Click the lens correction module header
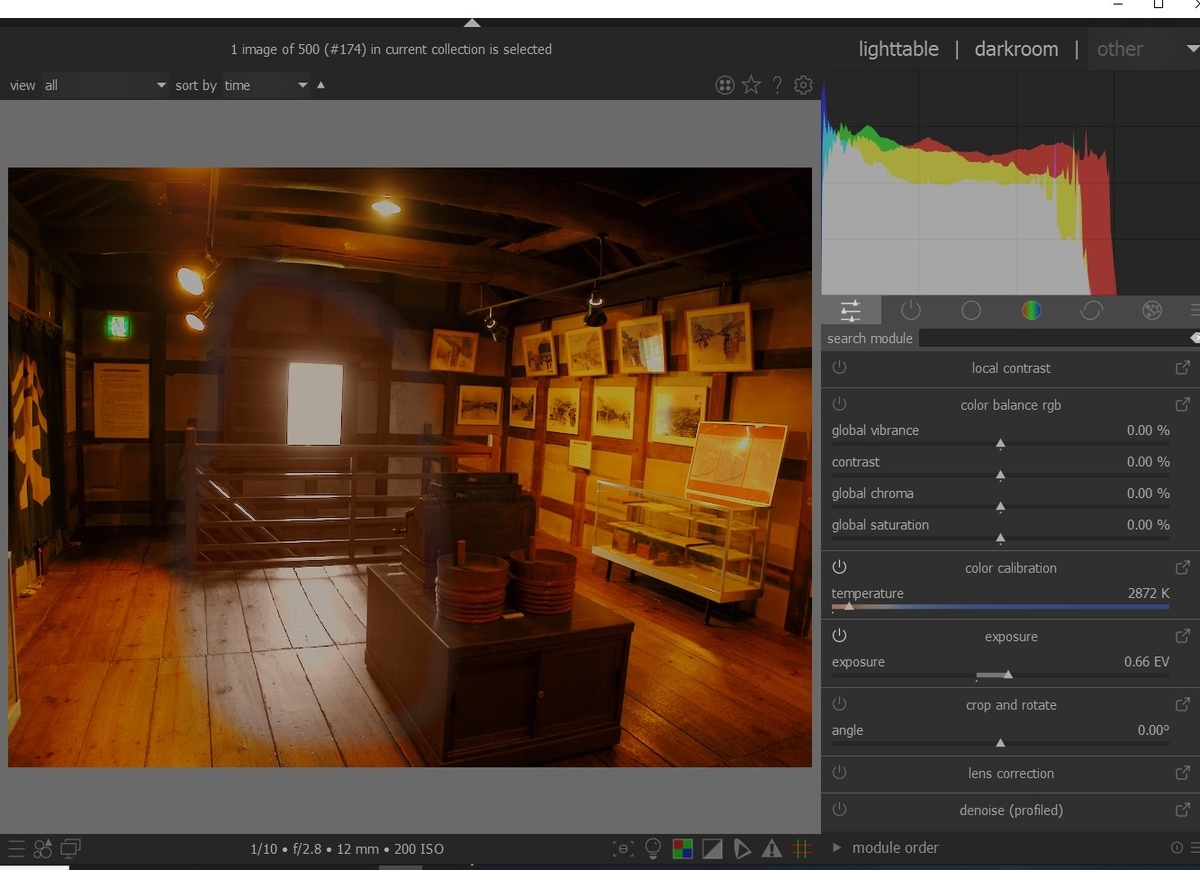Viewport: 1200px width, 870px height. coord(1010,773)
